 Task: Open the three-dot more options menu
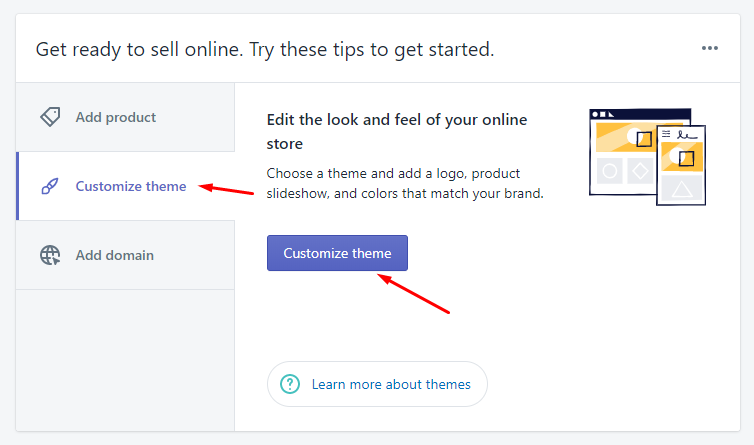(710, 48)
